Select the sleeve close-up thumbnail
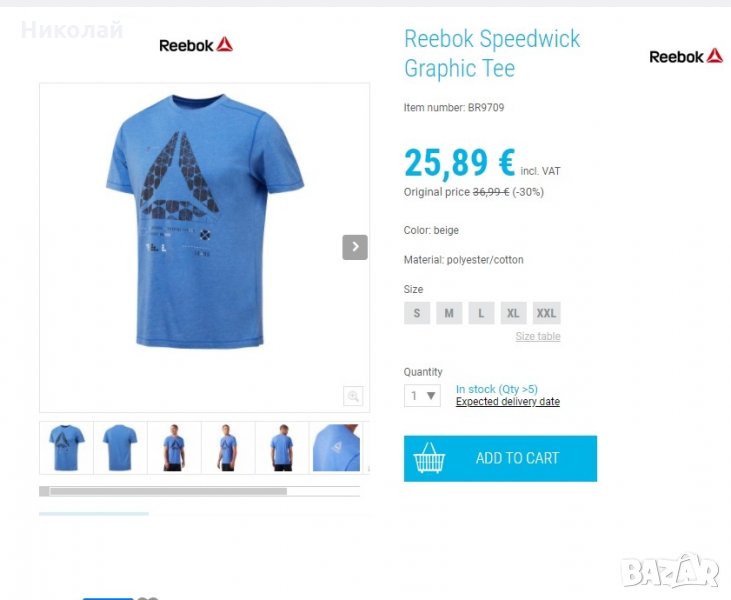This screenshot has width=731, height=600. [x=336, y=448]
